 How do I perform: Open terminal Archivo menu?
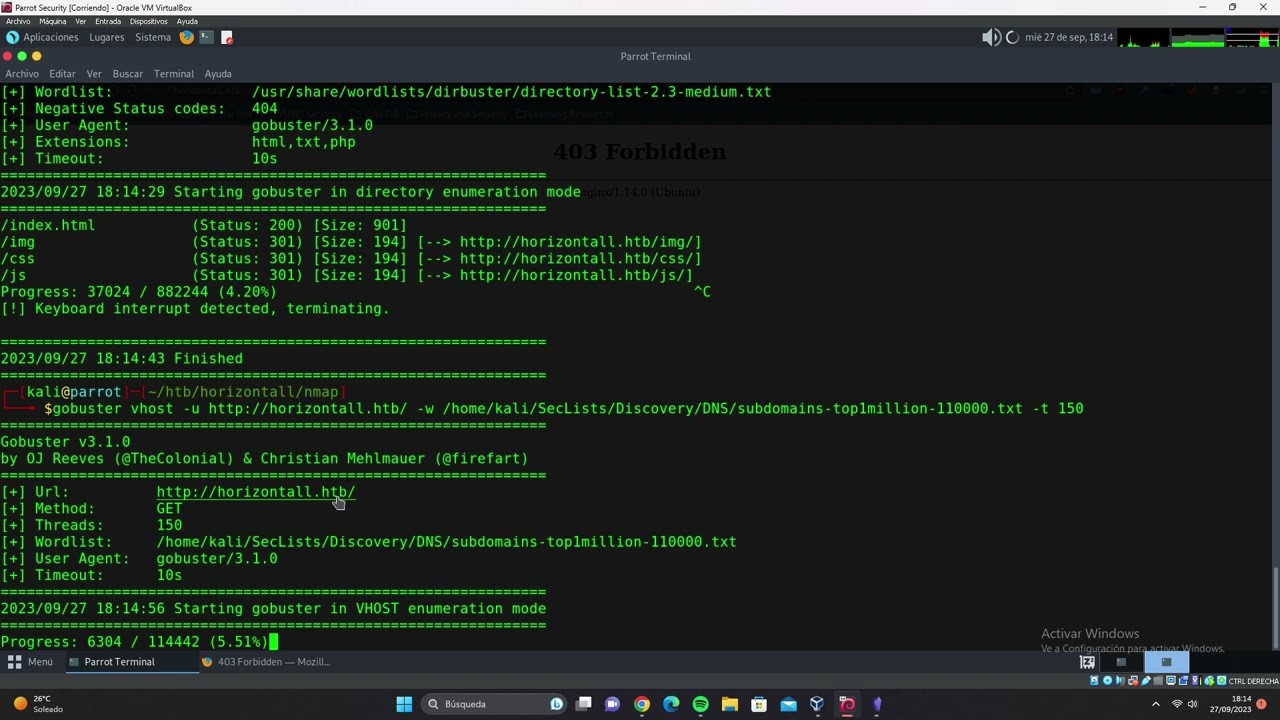click(22, 74)
